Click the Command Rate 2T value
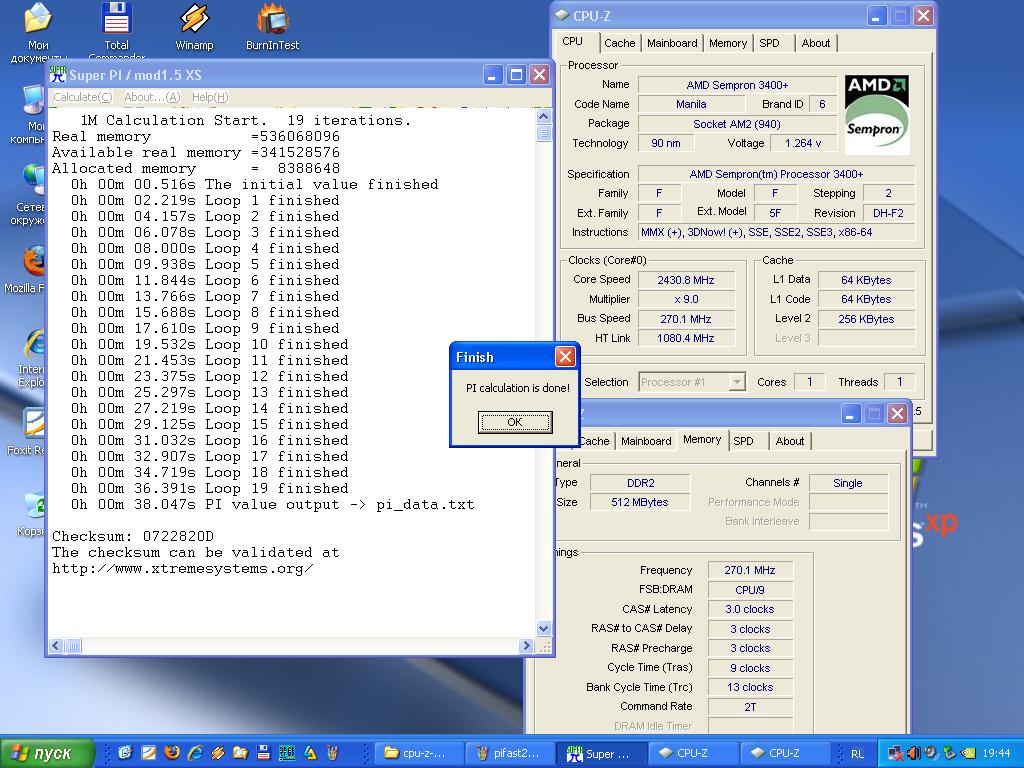Image resolution: width=1024 pixels, height=768 pixels. click(750, 707)
